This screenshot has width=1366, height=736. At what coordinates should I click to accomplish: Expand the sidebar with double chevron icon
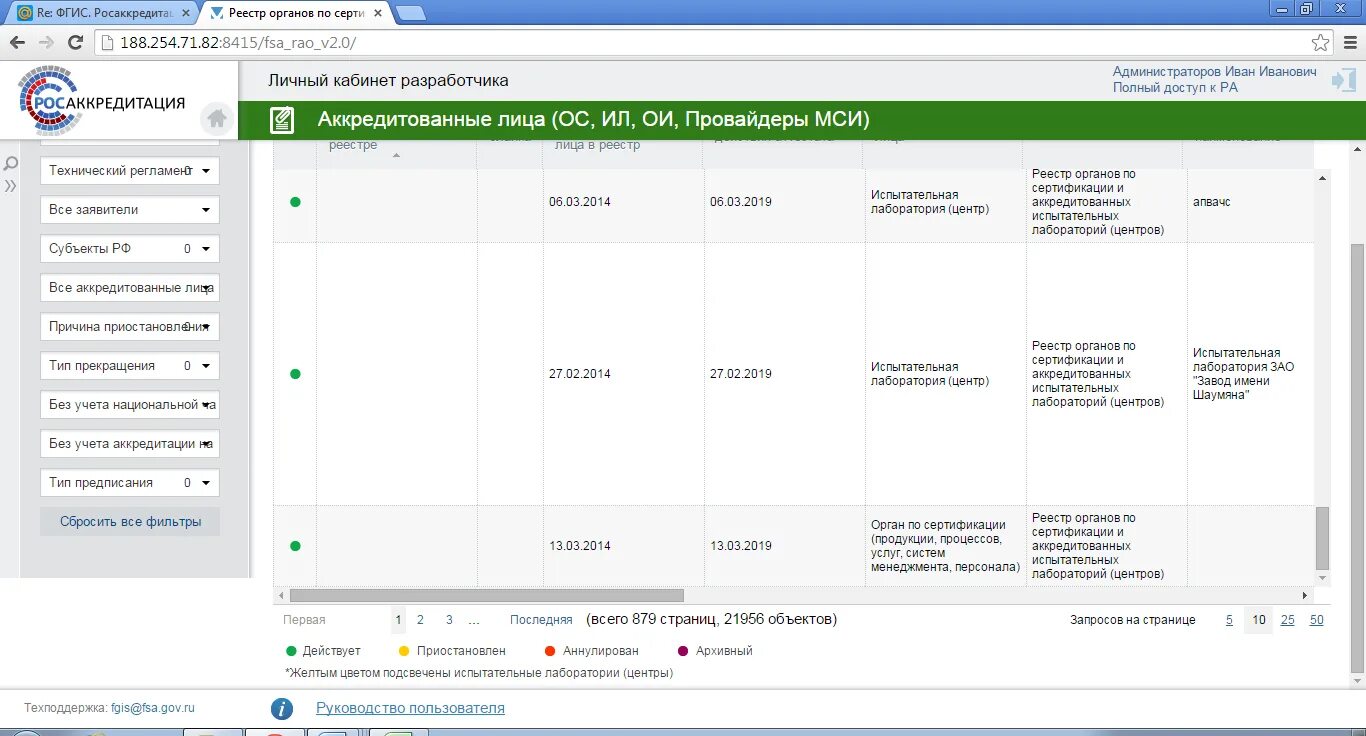11,186
